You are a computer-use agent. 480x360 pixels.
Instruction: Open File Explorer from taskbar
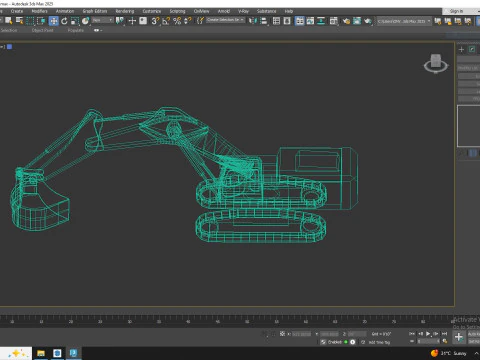point(41,353)
